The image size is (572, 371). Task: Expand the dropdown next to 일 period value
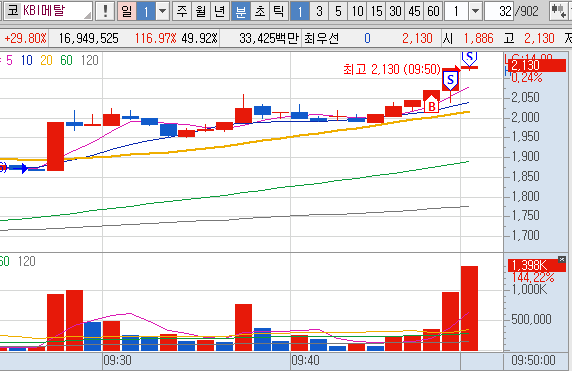pos(162,11)
